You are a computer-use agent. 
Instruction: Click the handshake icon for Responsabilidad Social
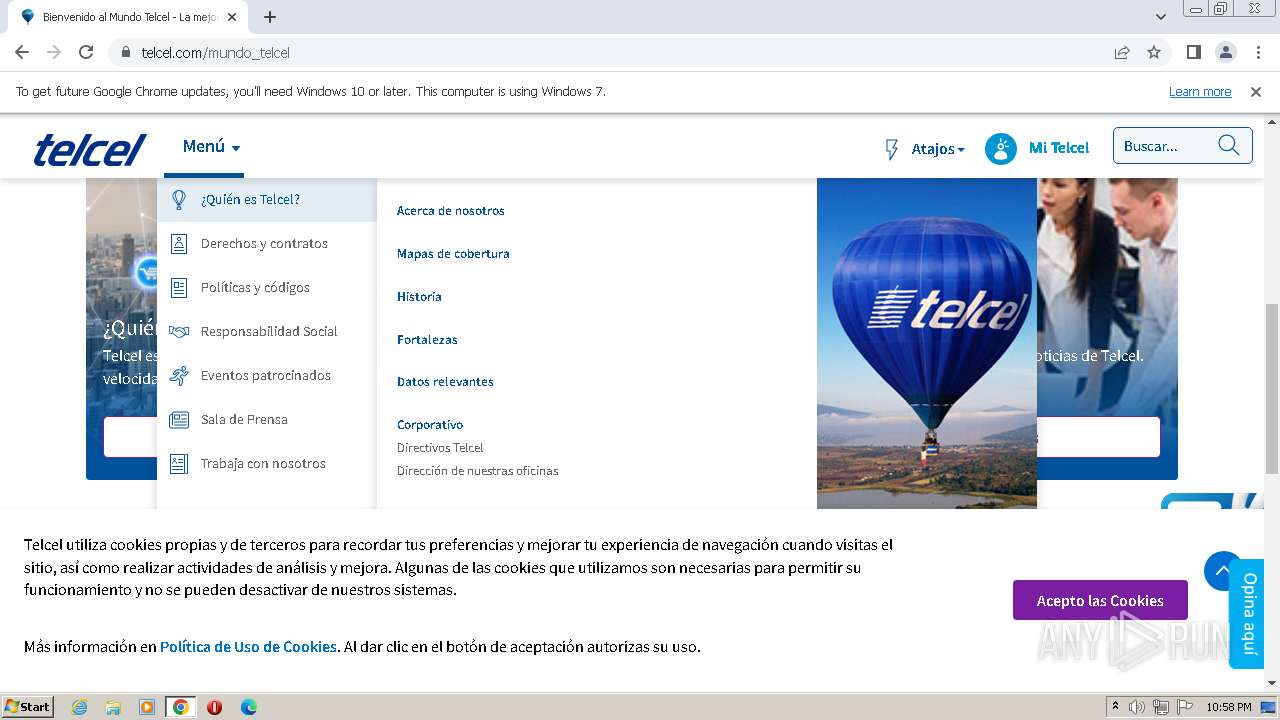pyautogui.click(x=179, y=332)
